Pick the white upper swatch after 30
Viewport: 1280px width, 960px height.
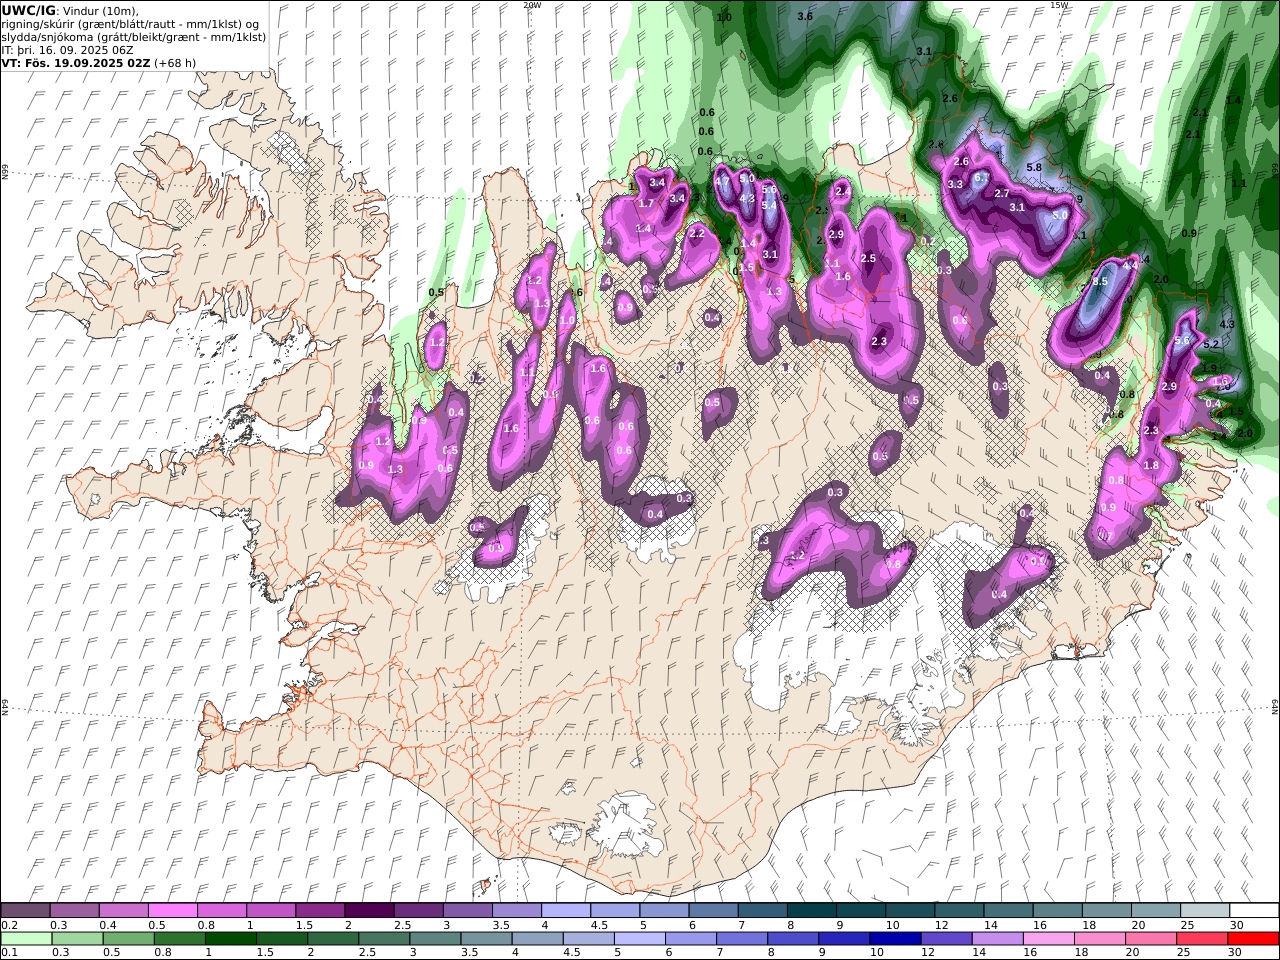pos(1254,911)
